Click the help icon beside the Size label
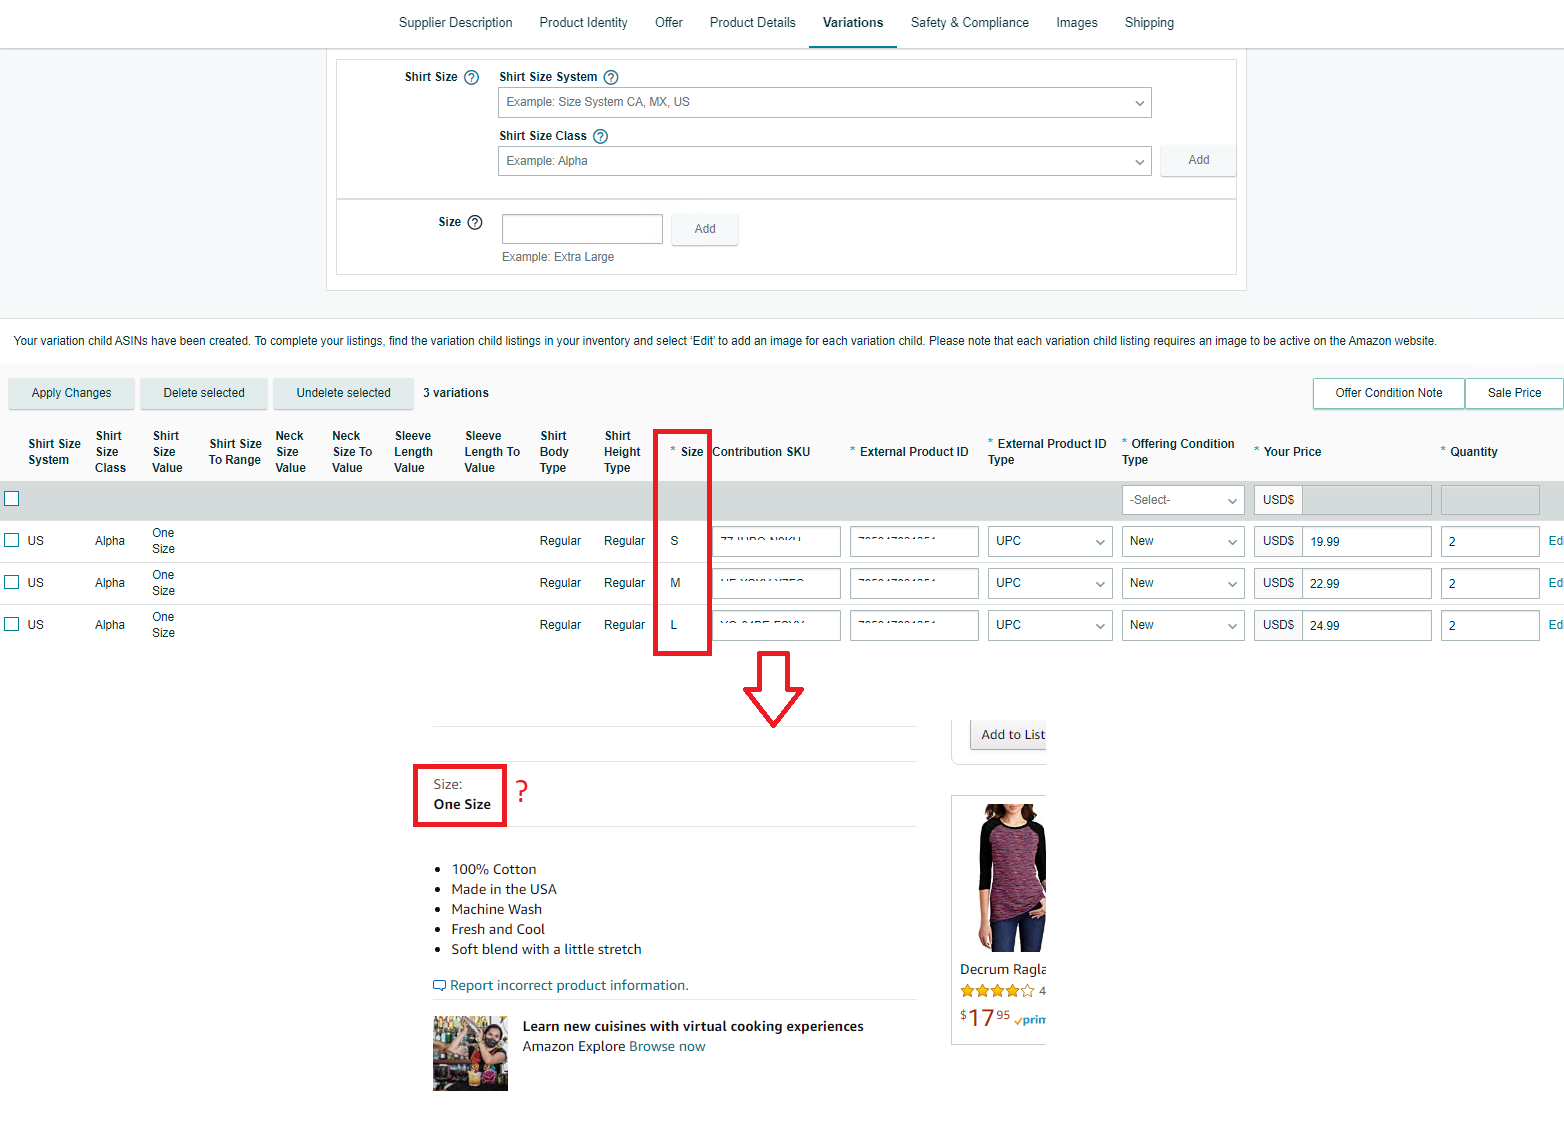Image resolution: width=1564 pixels, height=1128 pixels. (475, 222)
